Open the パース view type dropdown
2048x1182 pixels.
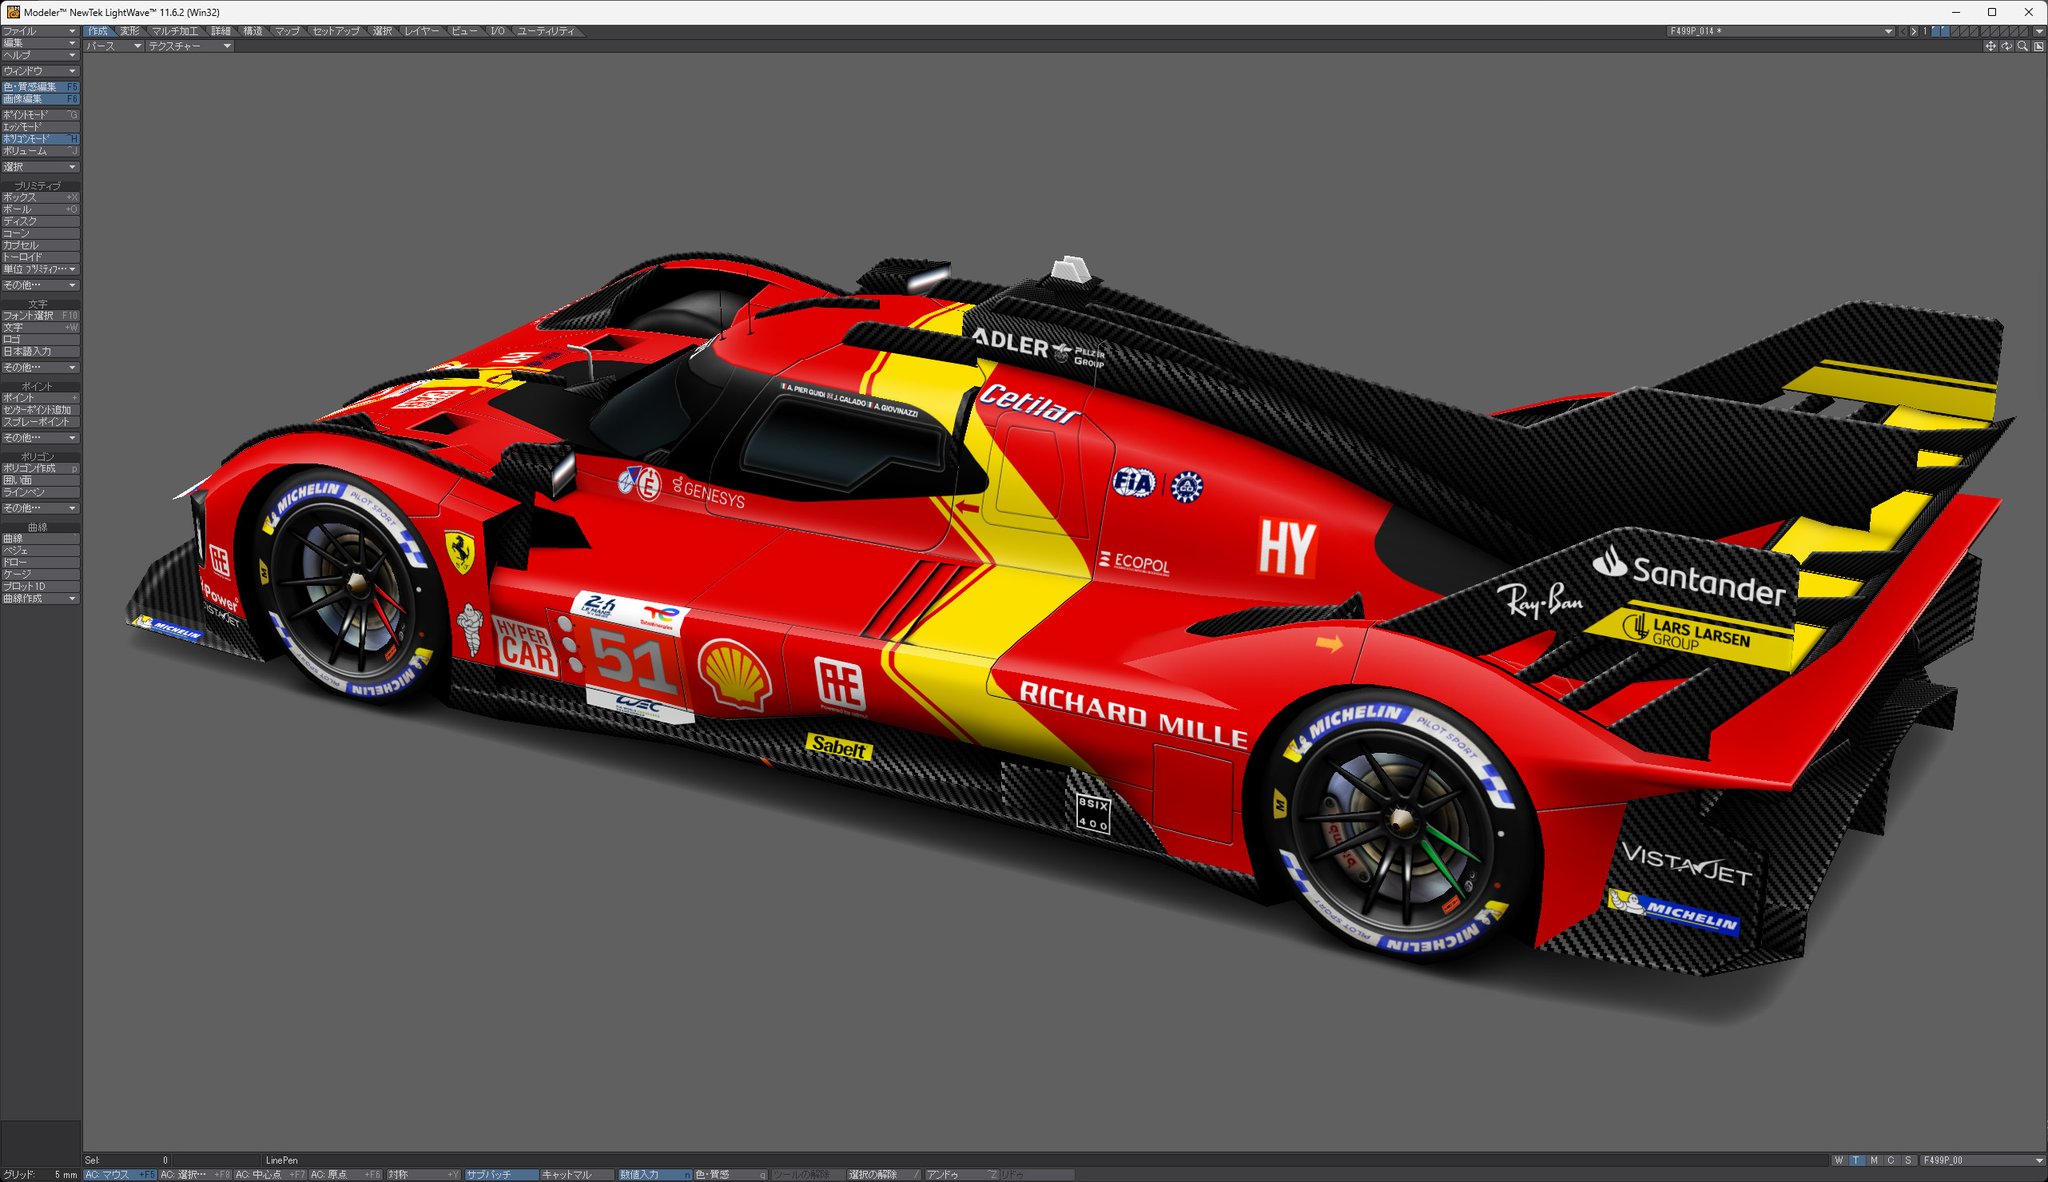[114, 46]
